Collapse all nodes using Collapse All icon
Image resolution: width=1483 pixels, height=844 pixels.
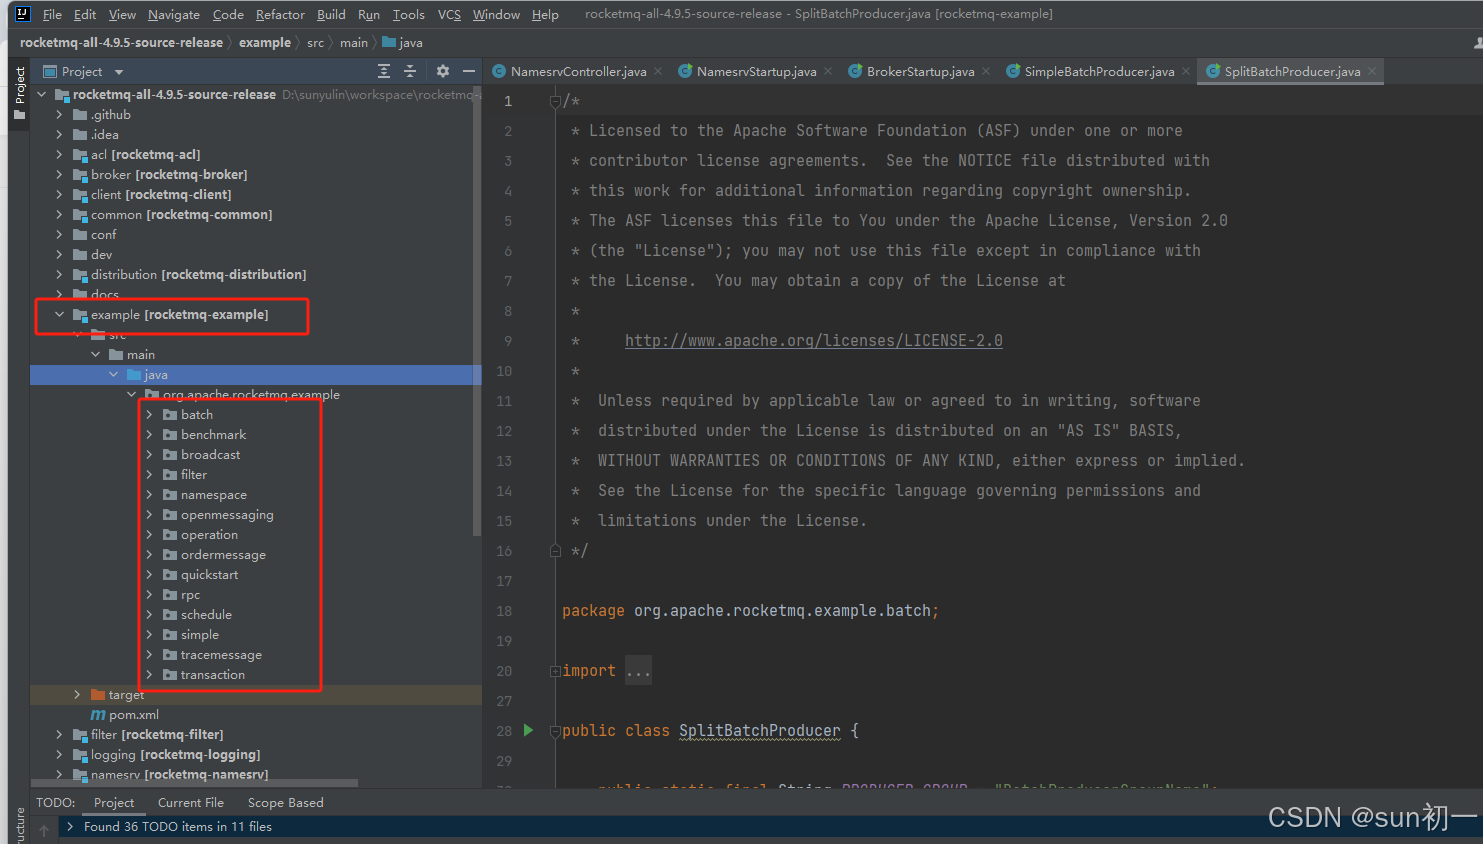410,71
